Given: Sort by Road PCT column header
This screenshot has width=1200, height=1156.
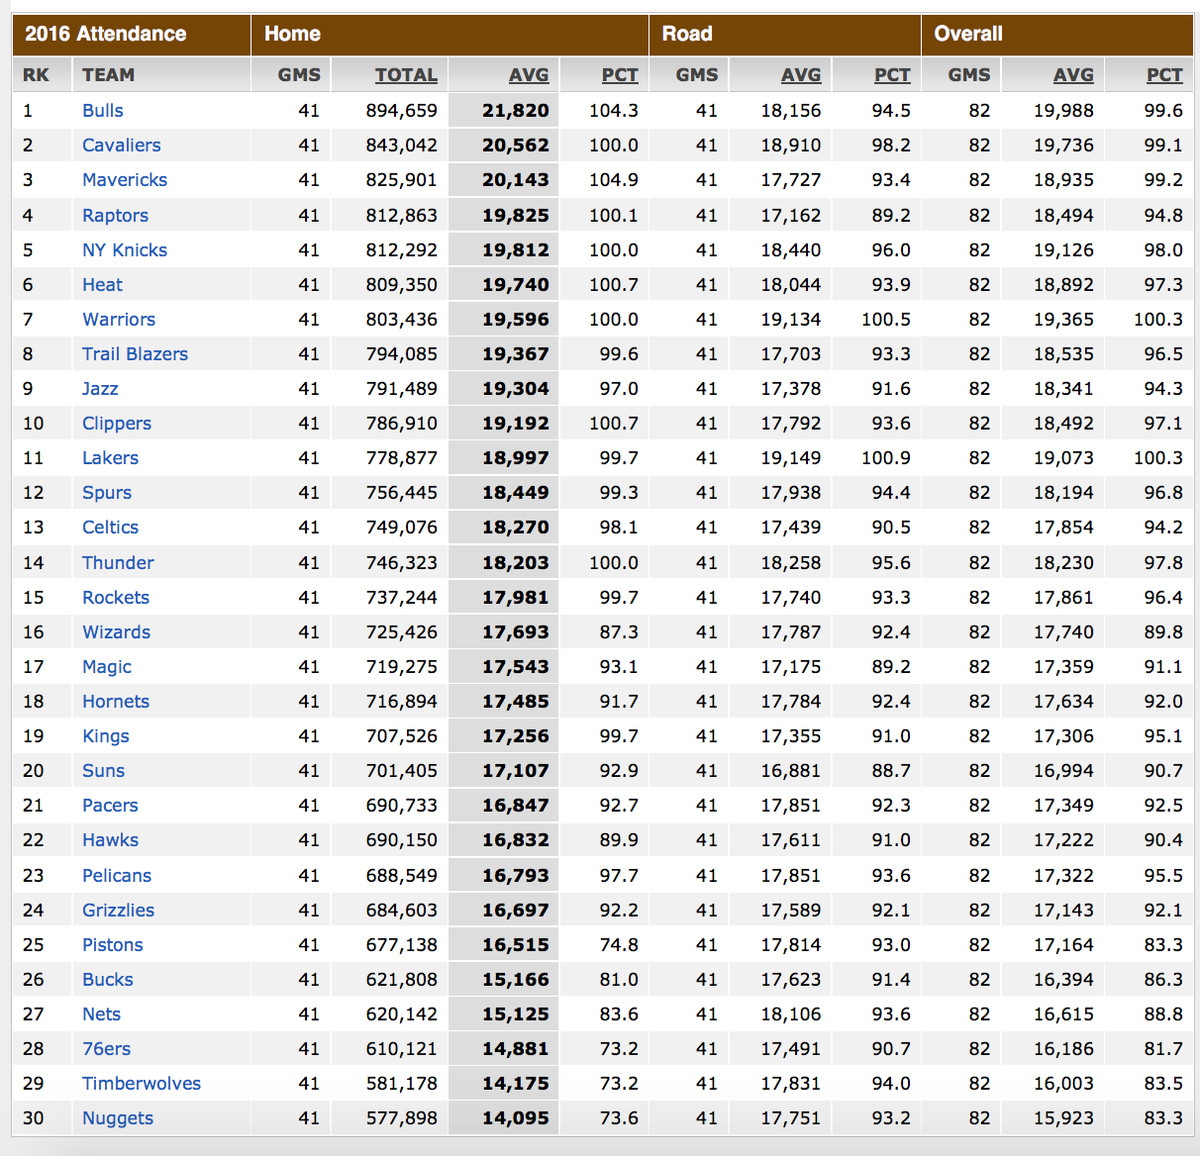Looking at the screenshot, I should [x=892, y=75].
